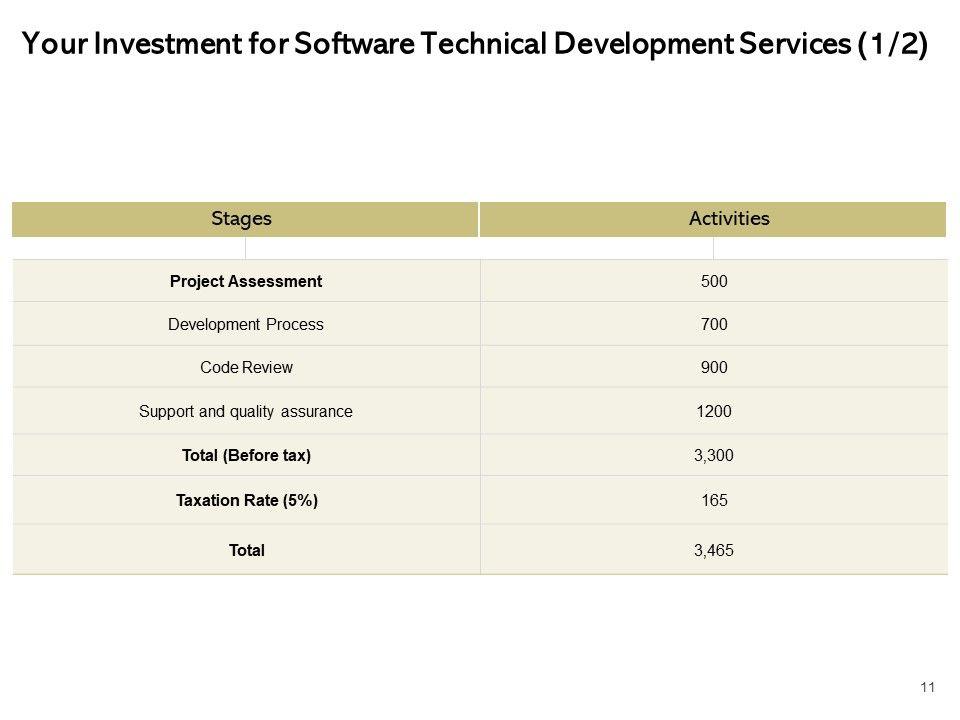Select the Support and quality assurance cell
This screenshot has width=960, height=720.
pyautogui.click(x=246, y=411)
